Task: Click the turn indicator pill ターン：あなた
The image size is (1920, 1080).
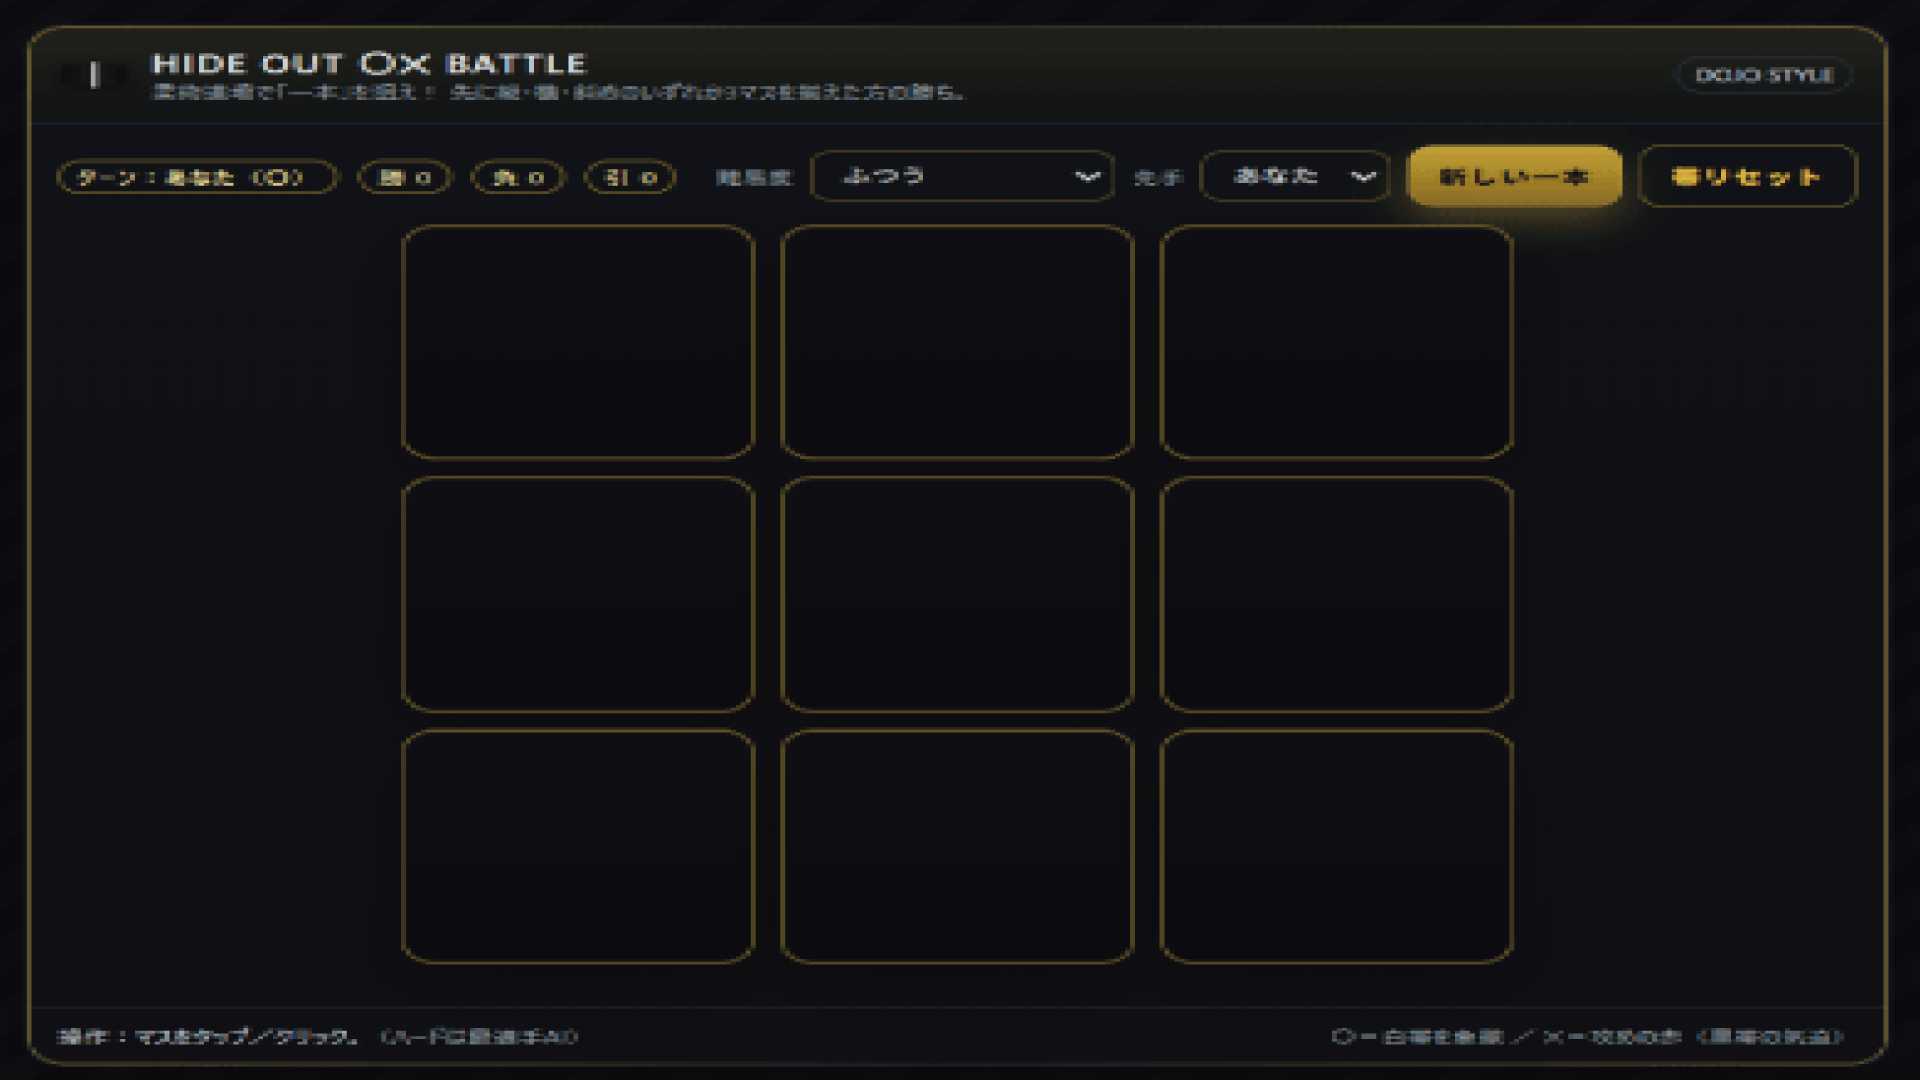Action: (197, 177)
